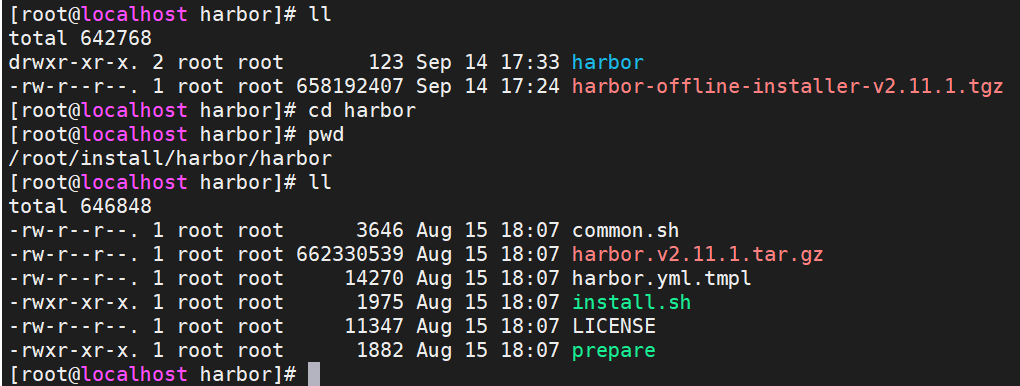Click the 658192407 file size value

(350, 87)
